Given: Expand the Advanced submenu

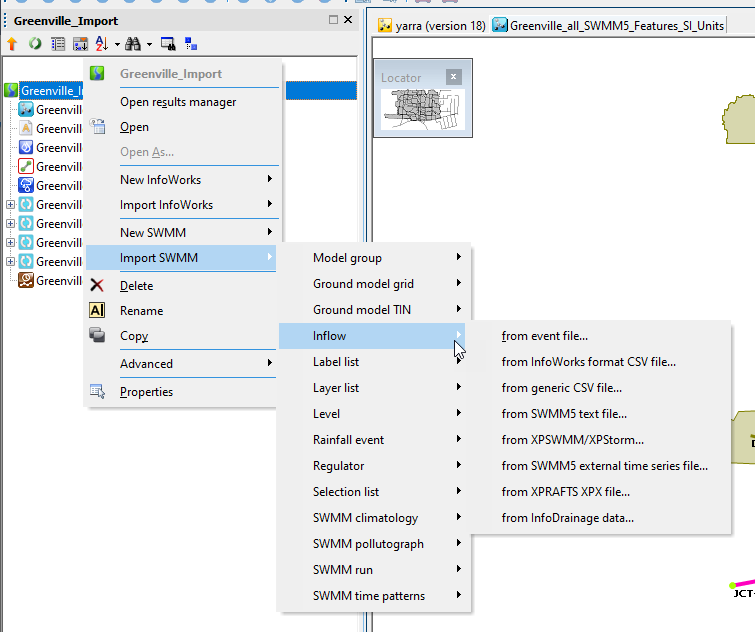Looking at the screenshot, I should [182, 364].
